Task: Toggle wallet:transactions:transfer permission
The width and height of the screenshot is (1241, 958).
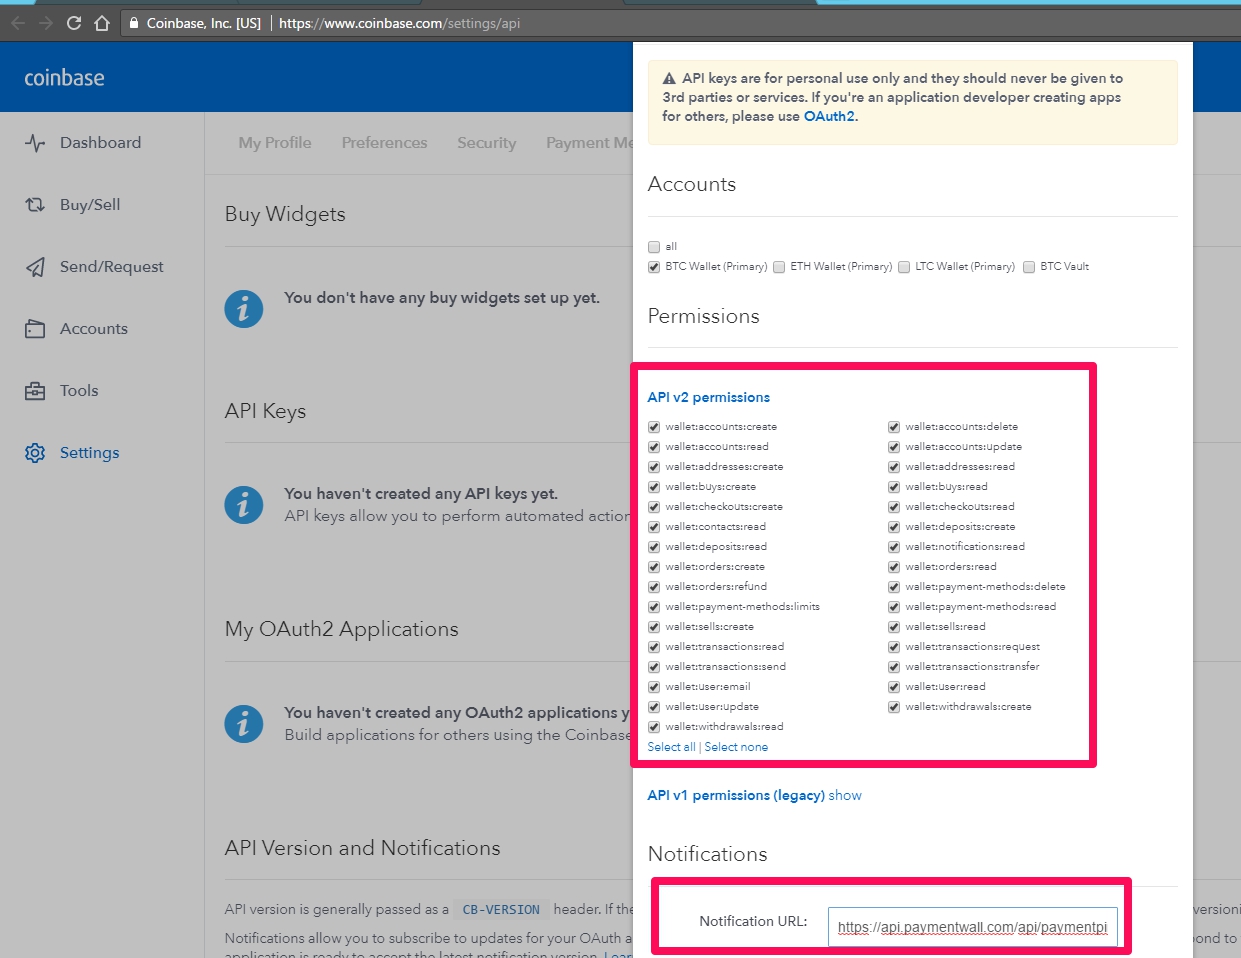Action: pyautogui.click(x=894, y=667)
